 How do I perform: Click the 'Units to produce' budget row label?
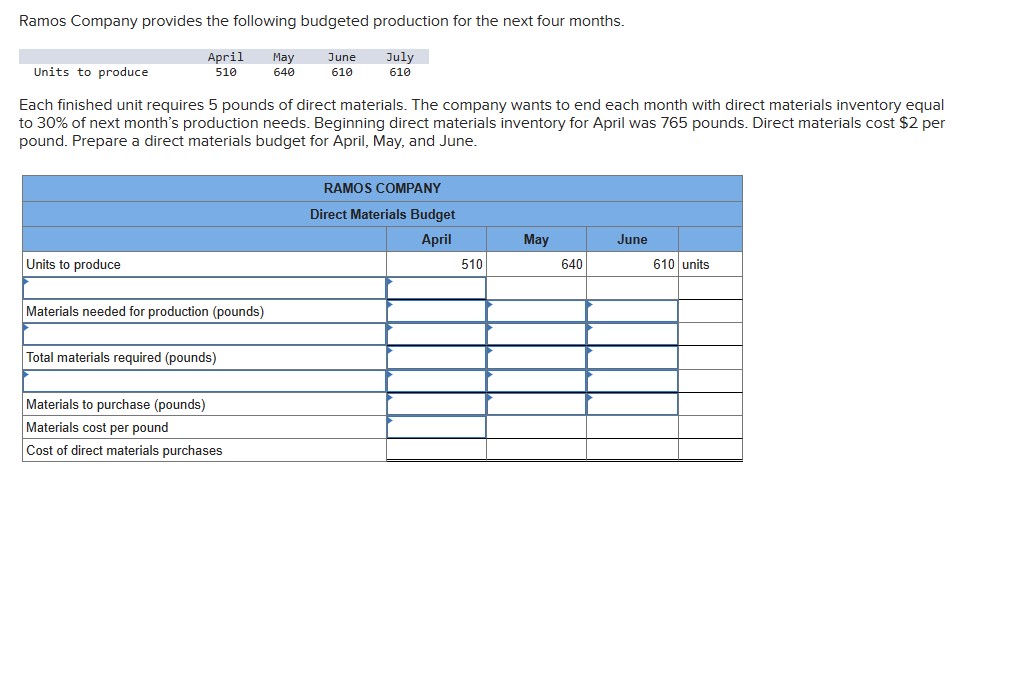pyautogui.click(x=73, y=264)
